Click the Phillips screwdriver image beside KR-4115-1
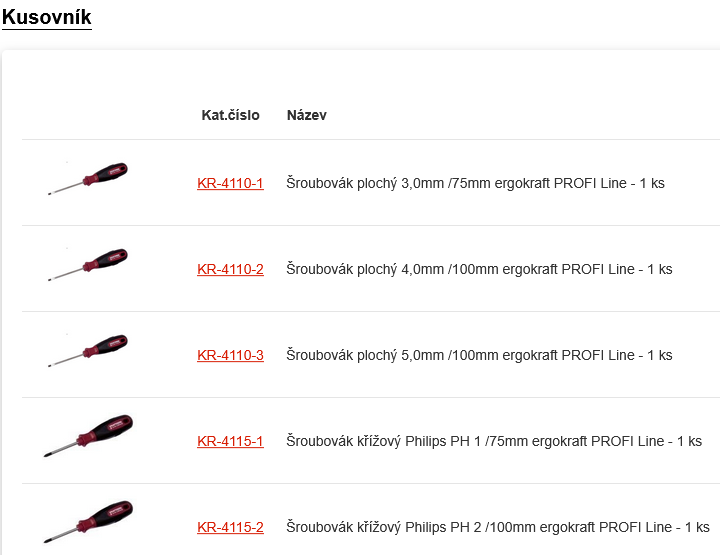The height and width of the screenshot is (555, 720). point(88,436)
